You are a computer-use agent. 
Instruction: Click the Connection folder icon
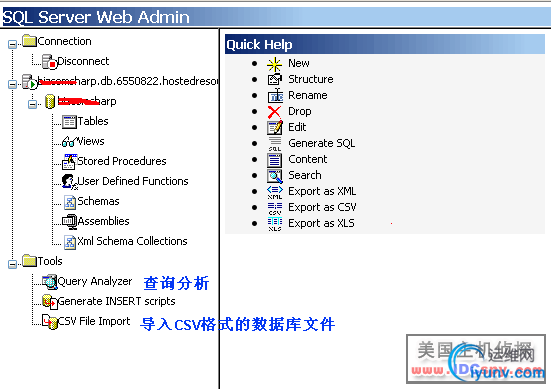[30, 40]
